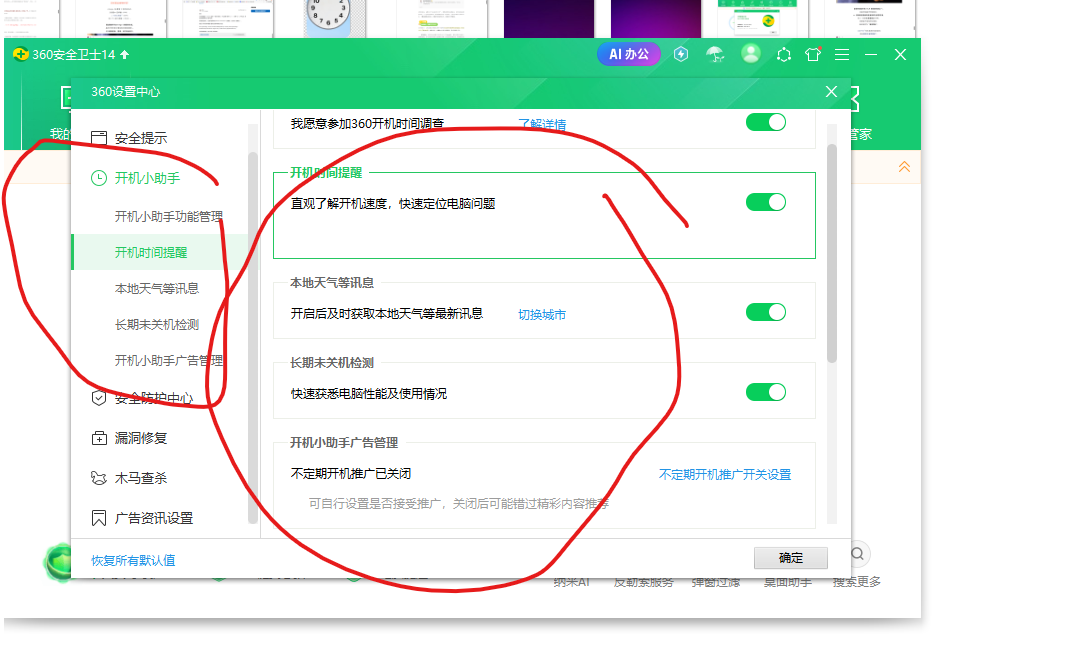The height and width of the screenshot is (656, 1078).
Task: Open the plugin puzzle icon in the title bar
Action: (784, 54)
